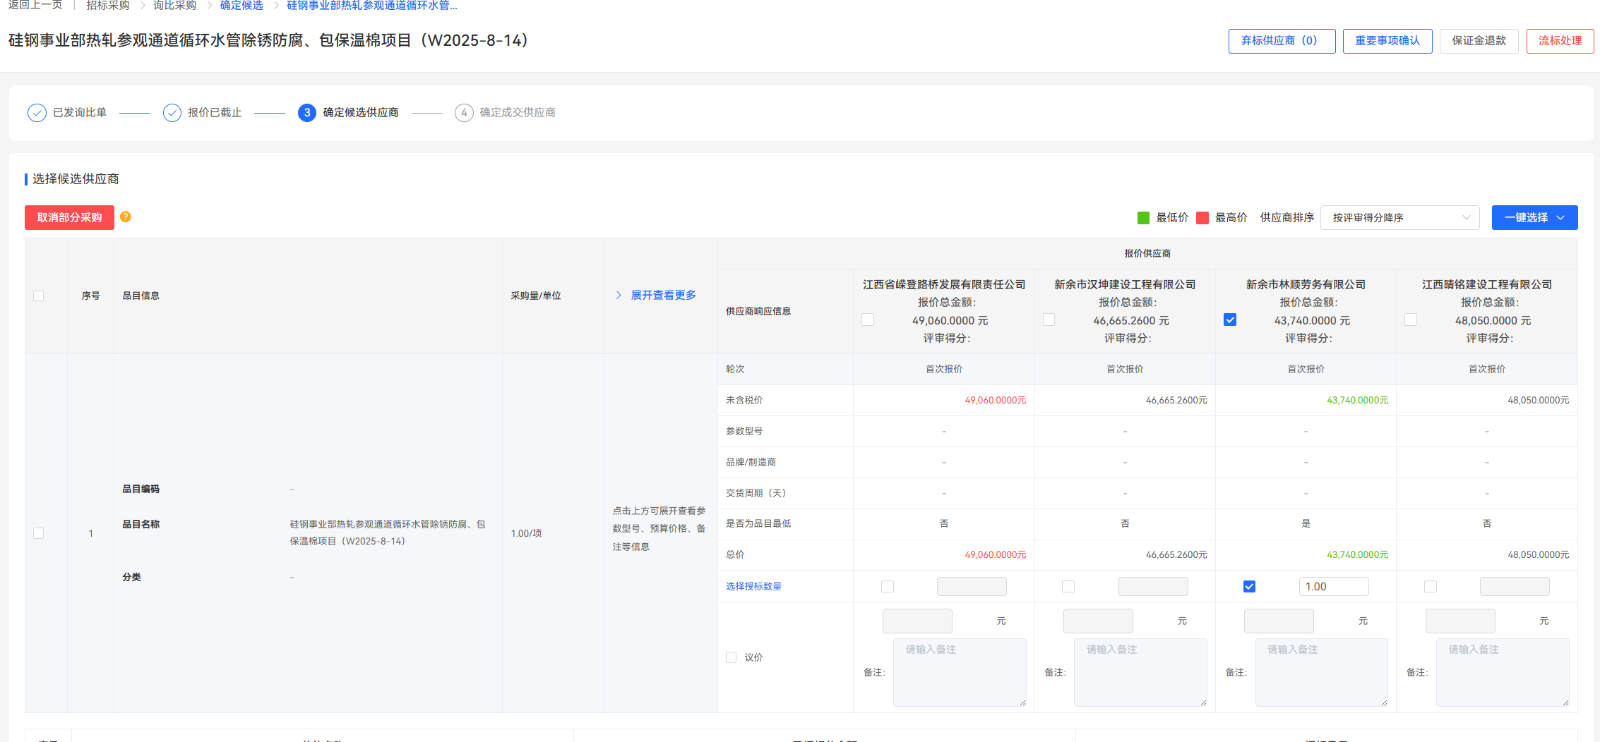The image size is (1600, 742).
Task: Click the step 4 circle 确定成交供应商
Action: 464,113
